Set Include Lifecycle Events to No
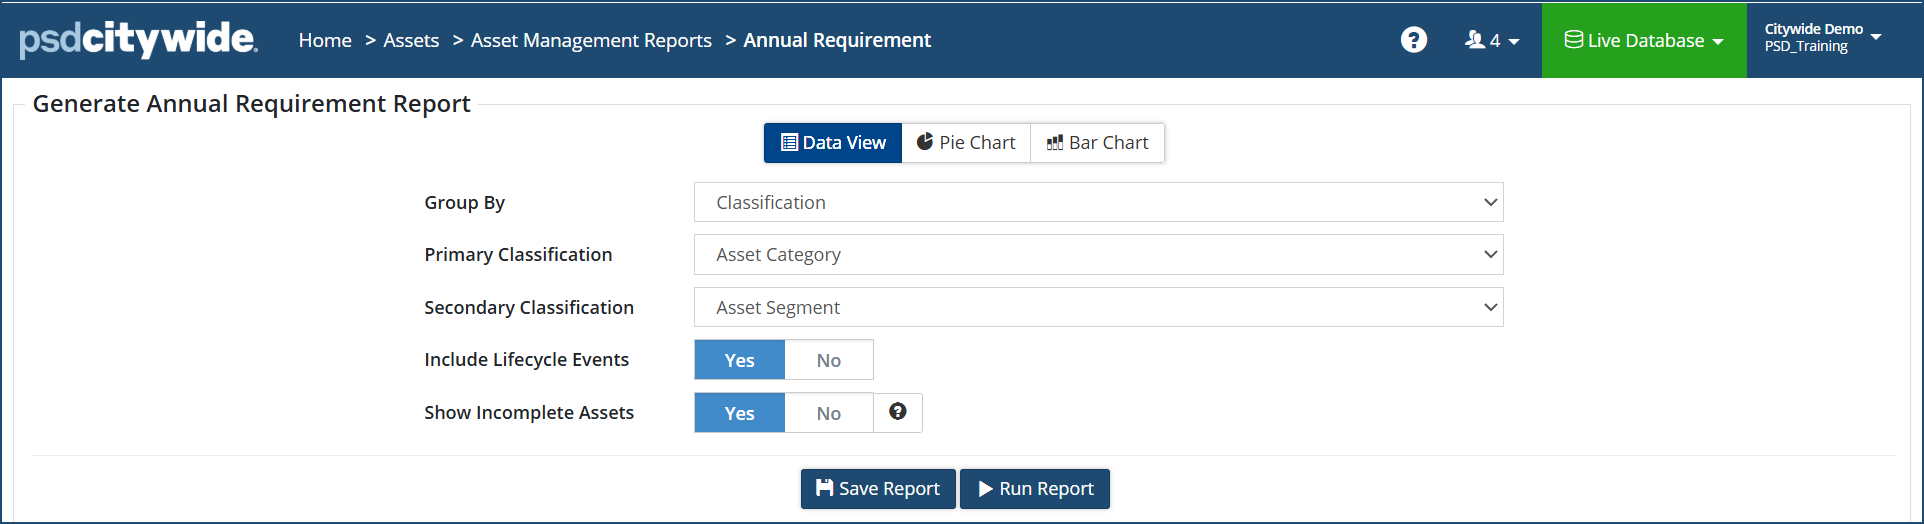The height and width of the screenshot is (524, 1924). pos(828,360)
